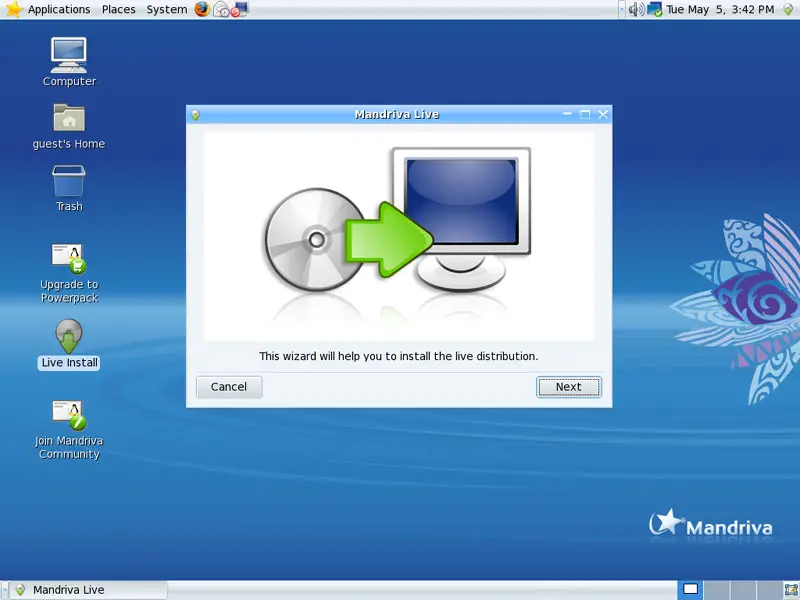Screen dimensions: 800x600
Task: Select the Computer desktop icon
Action: pos(69,62)
